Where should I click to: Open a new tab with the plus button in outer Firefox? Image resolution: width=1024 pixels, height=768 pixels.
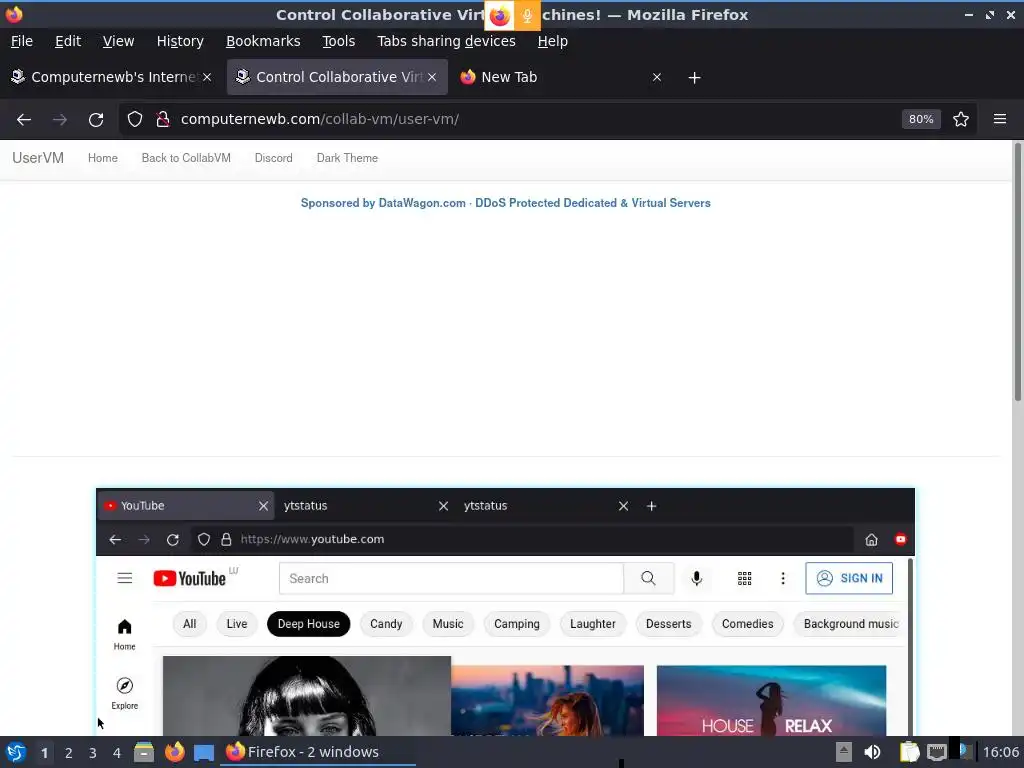(694, 78)
